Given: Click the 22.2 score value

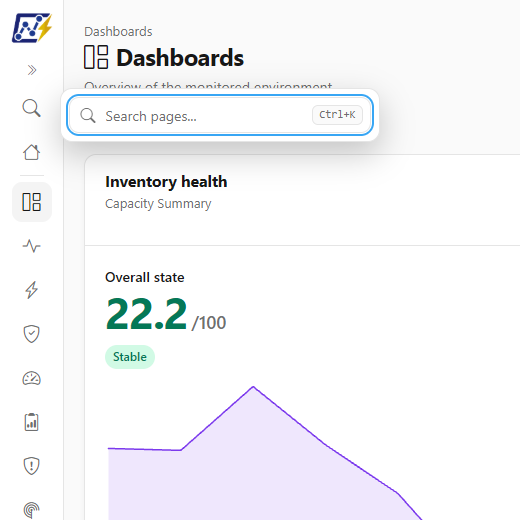Looking at the screenshot, I should pos(146,314).
